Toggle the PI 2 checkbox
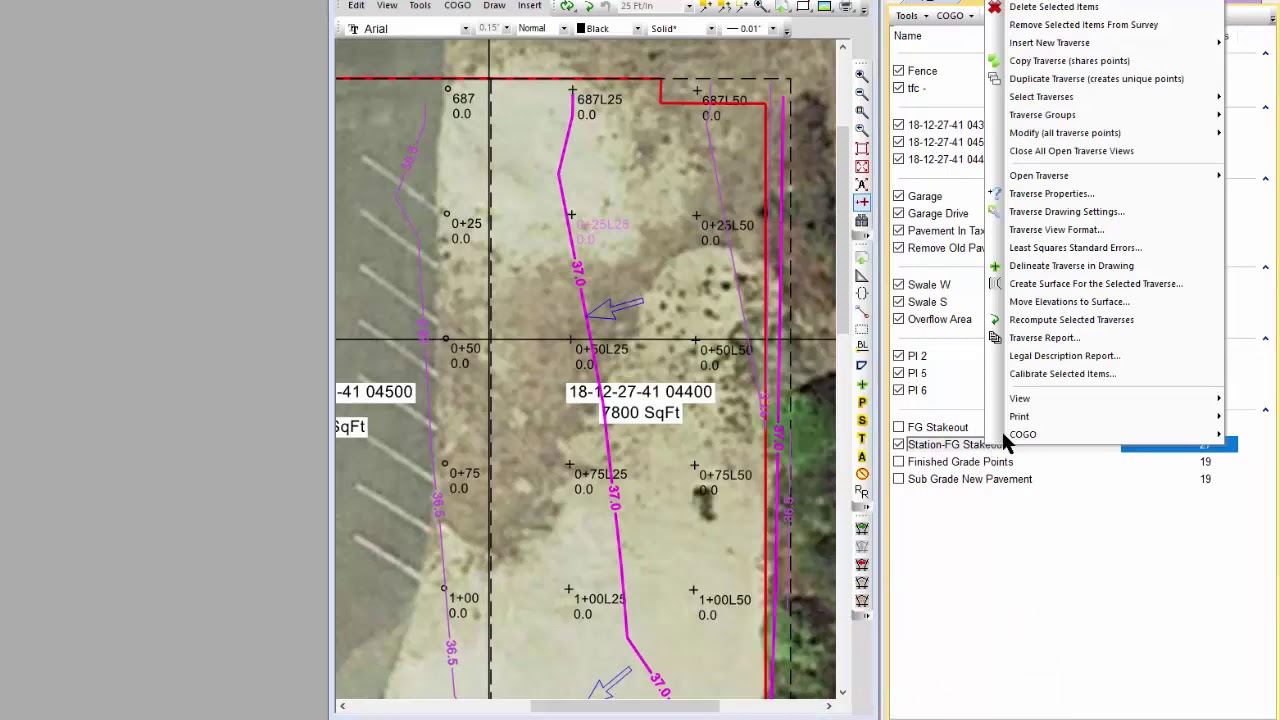Image resolution: width=1280 pixels, height=720 pixels. [898, 356]
